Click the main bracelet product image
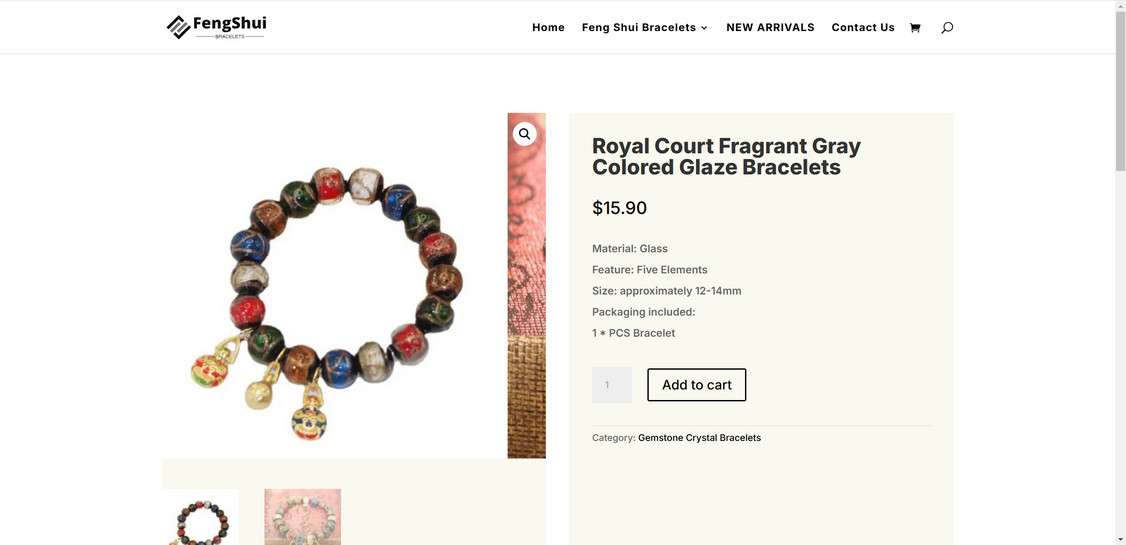This screenshot has height=545, width=1126. coord(334,285)
